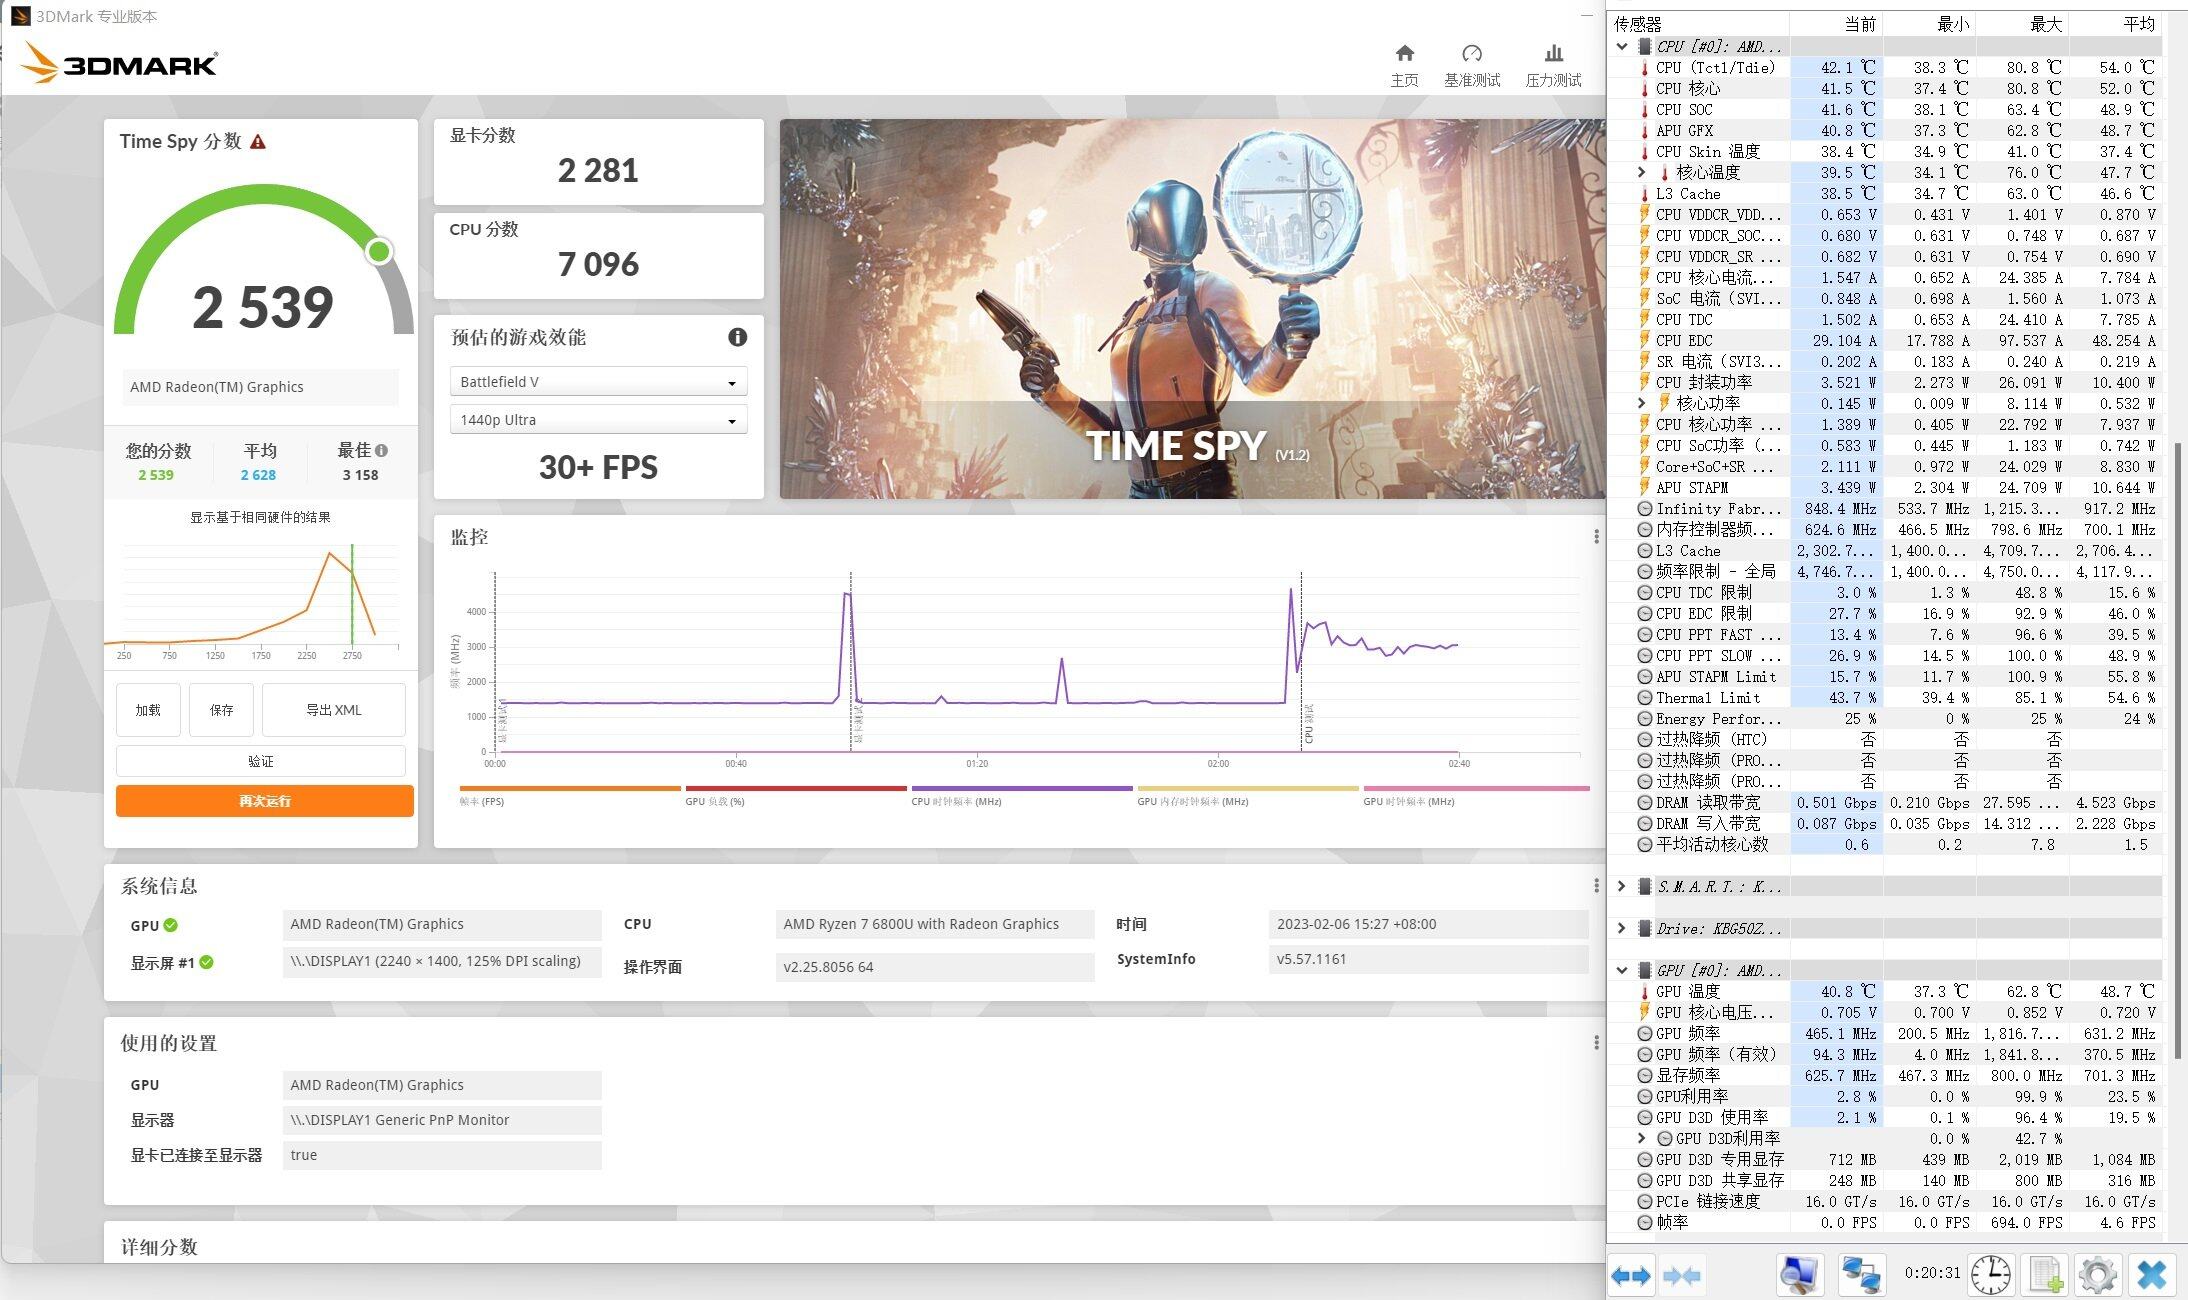Click the TIME SPY hero image
The image size is (2188, 1300).
pos(1192,309)
